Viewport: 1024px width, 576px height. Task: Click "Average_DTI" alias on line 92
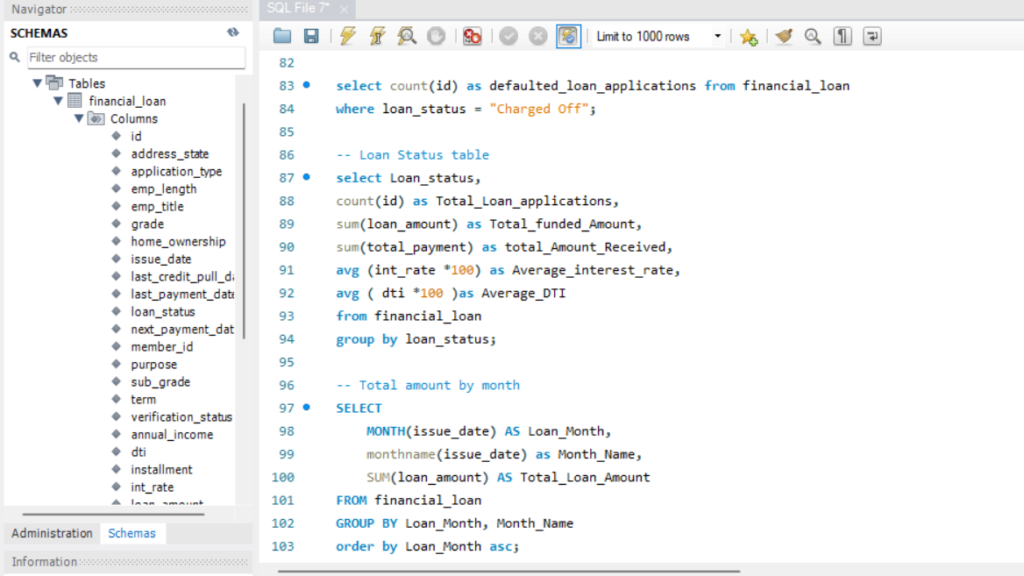[x=524, y=293]
